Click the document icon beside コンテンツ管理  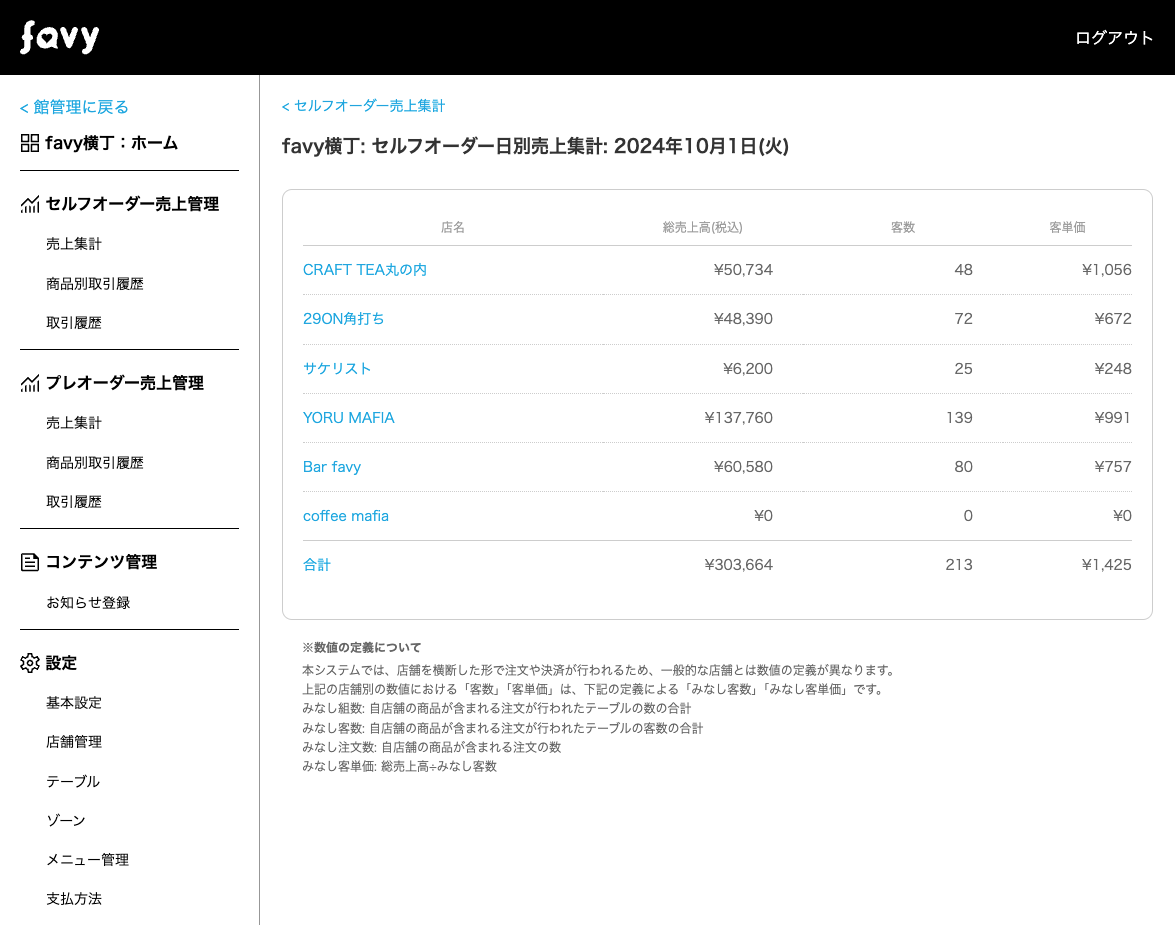coord(30,562)
